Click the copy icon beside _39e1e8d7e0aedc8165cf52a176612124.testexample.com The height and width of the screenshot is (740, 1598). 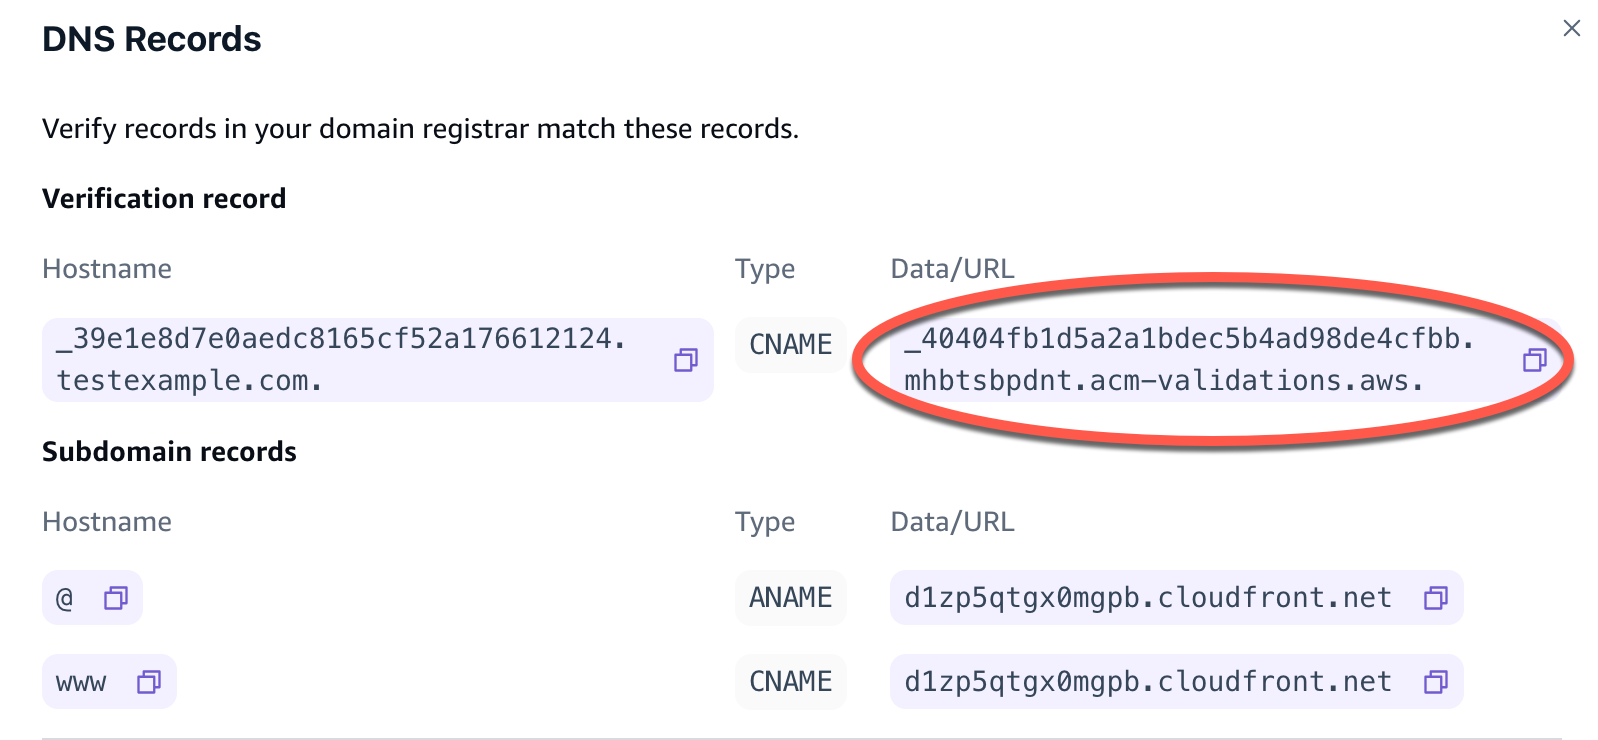pyautogui.click(x=686, y=360)
